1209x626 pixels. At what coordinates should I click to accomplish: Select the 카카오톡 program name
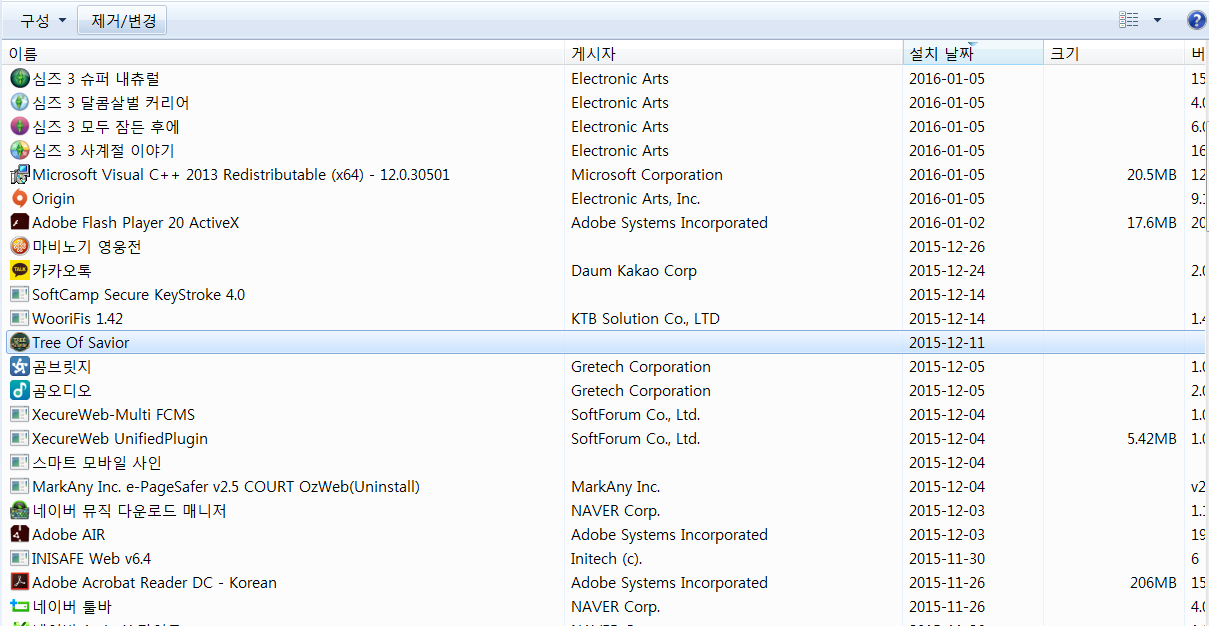click(x=62, y=270)
